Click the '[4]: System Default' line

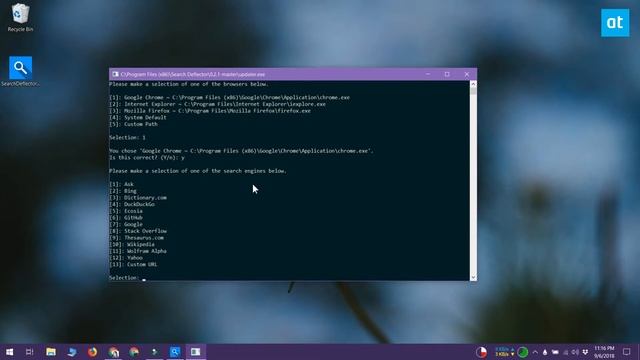click(x=138, y=118)
